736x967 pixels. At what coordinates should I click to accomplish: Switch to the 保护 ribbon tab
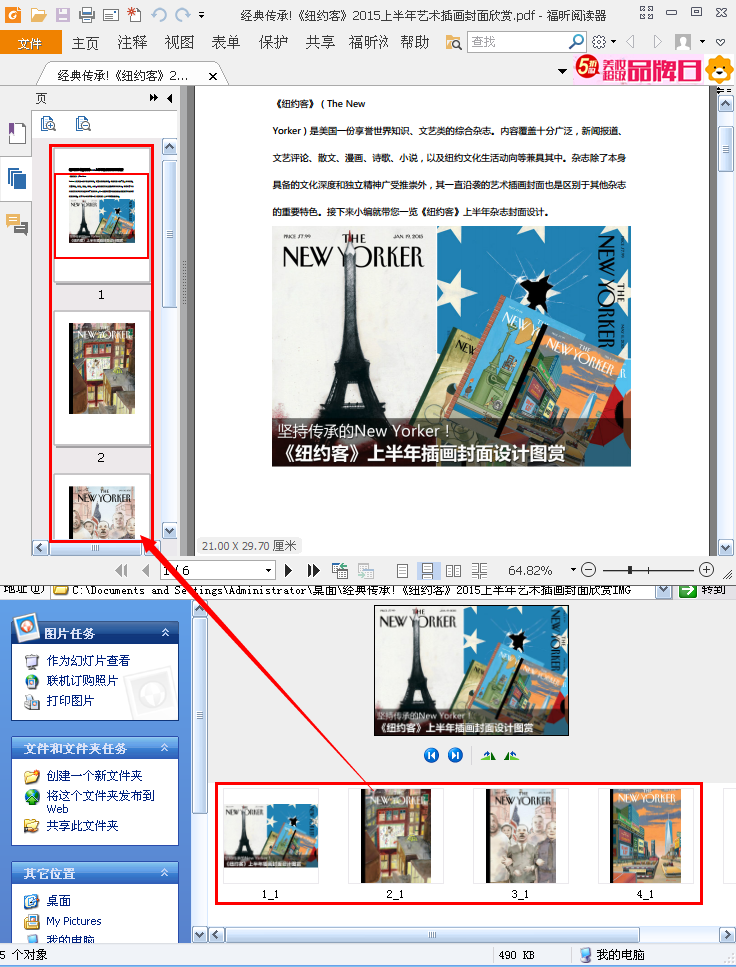tap(273, 43)
